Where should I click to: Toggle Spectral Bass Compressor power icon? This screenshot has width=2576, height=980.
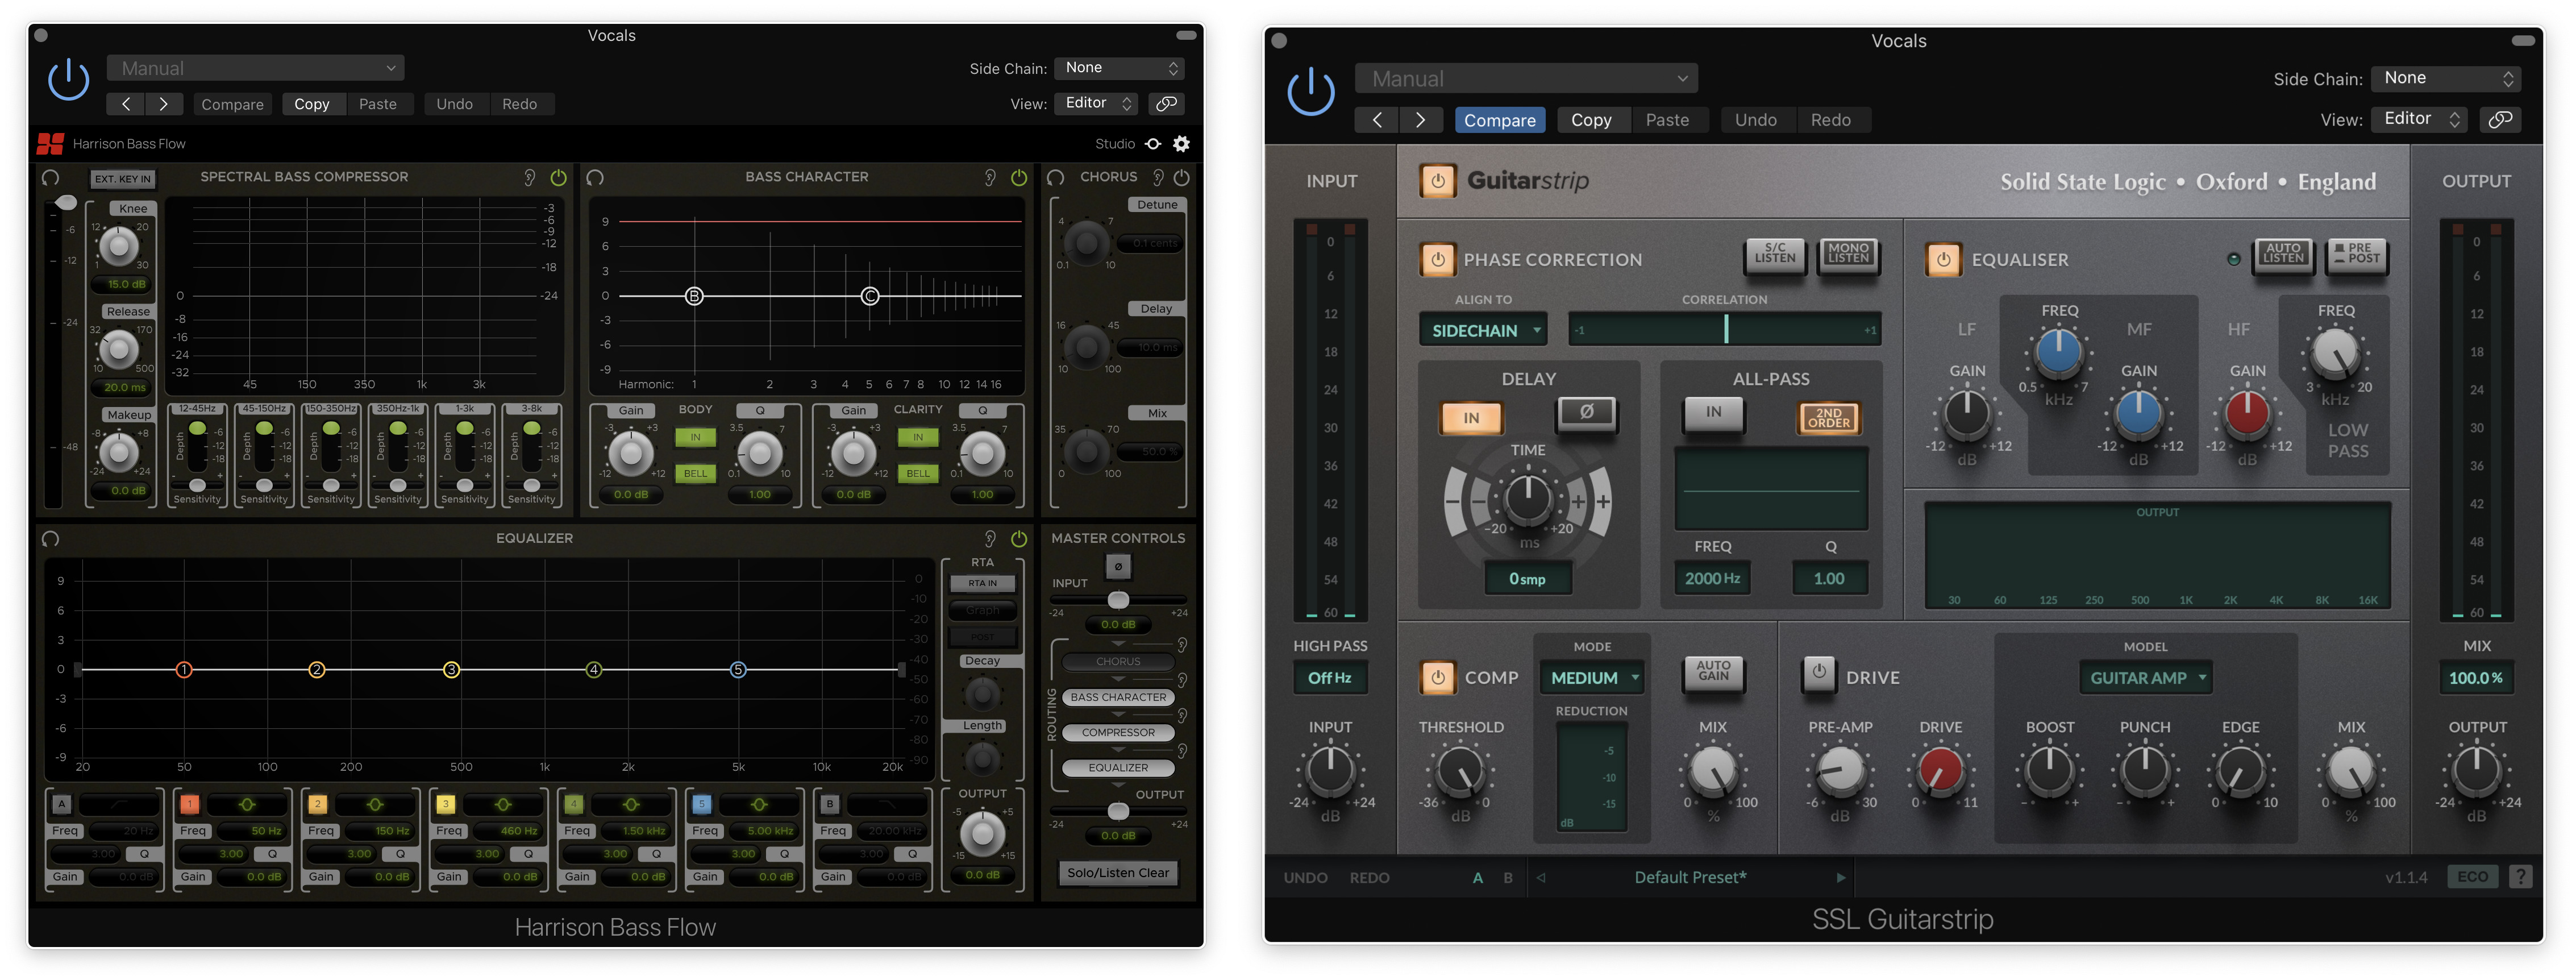click(559, 177)
